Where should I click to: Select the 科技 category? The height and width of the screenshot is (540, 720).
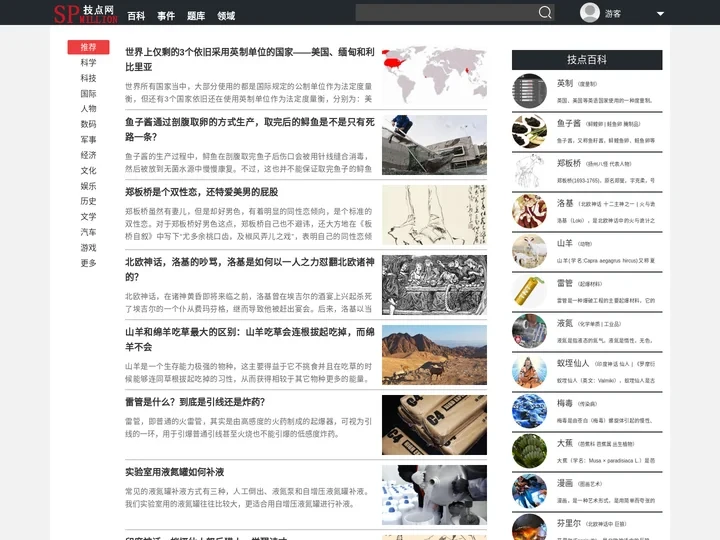pyautogui.click(x=88, y=78)
